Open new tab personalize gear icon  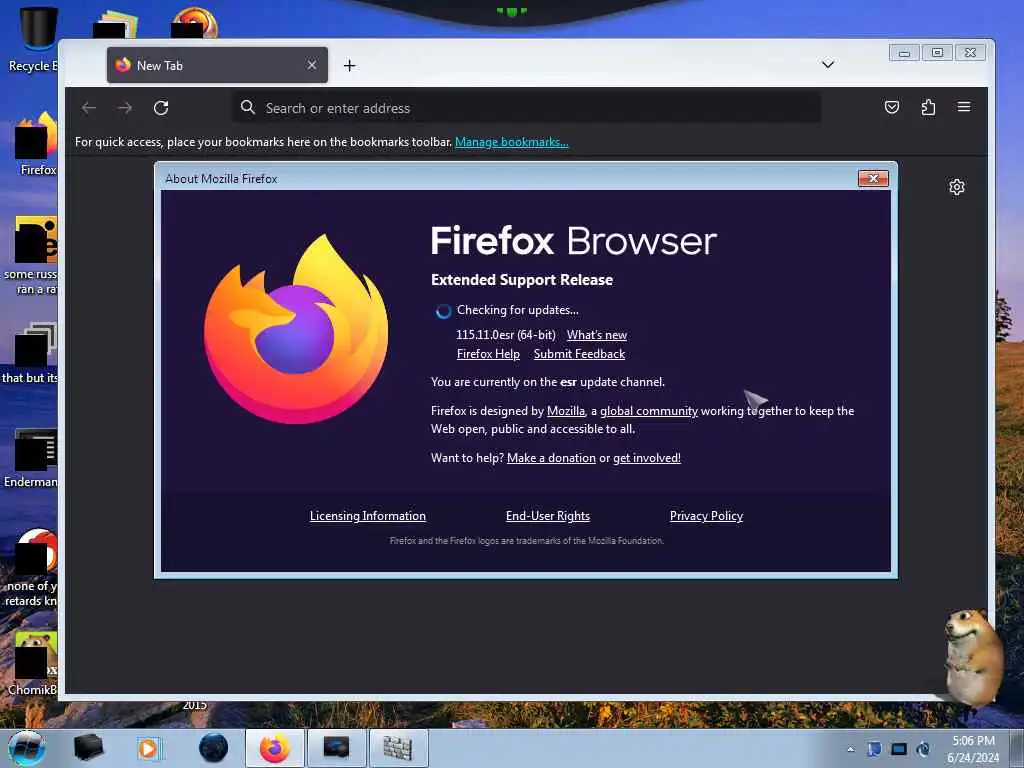click(957, 187)
